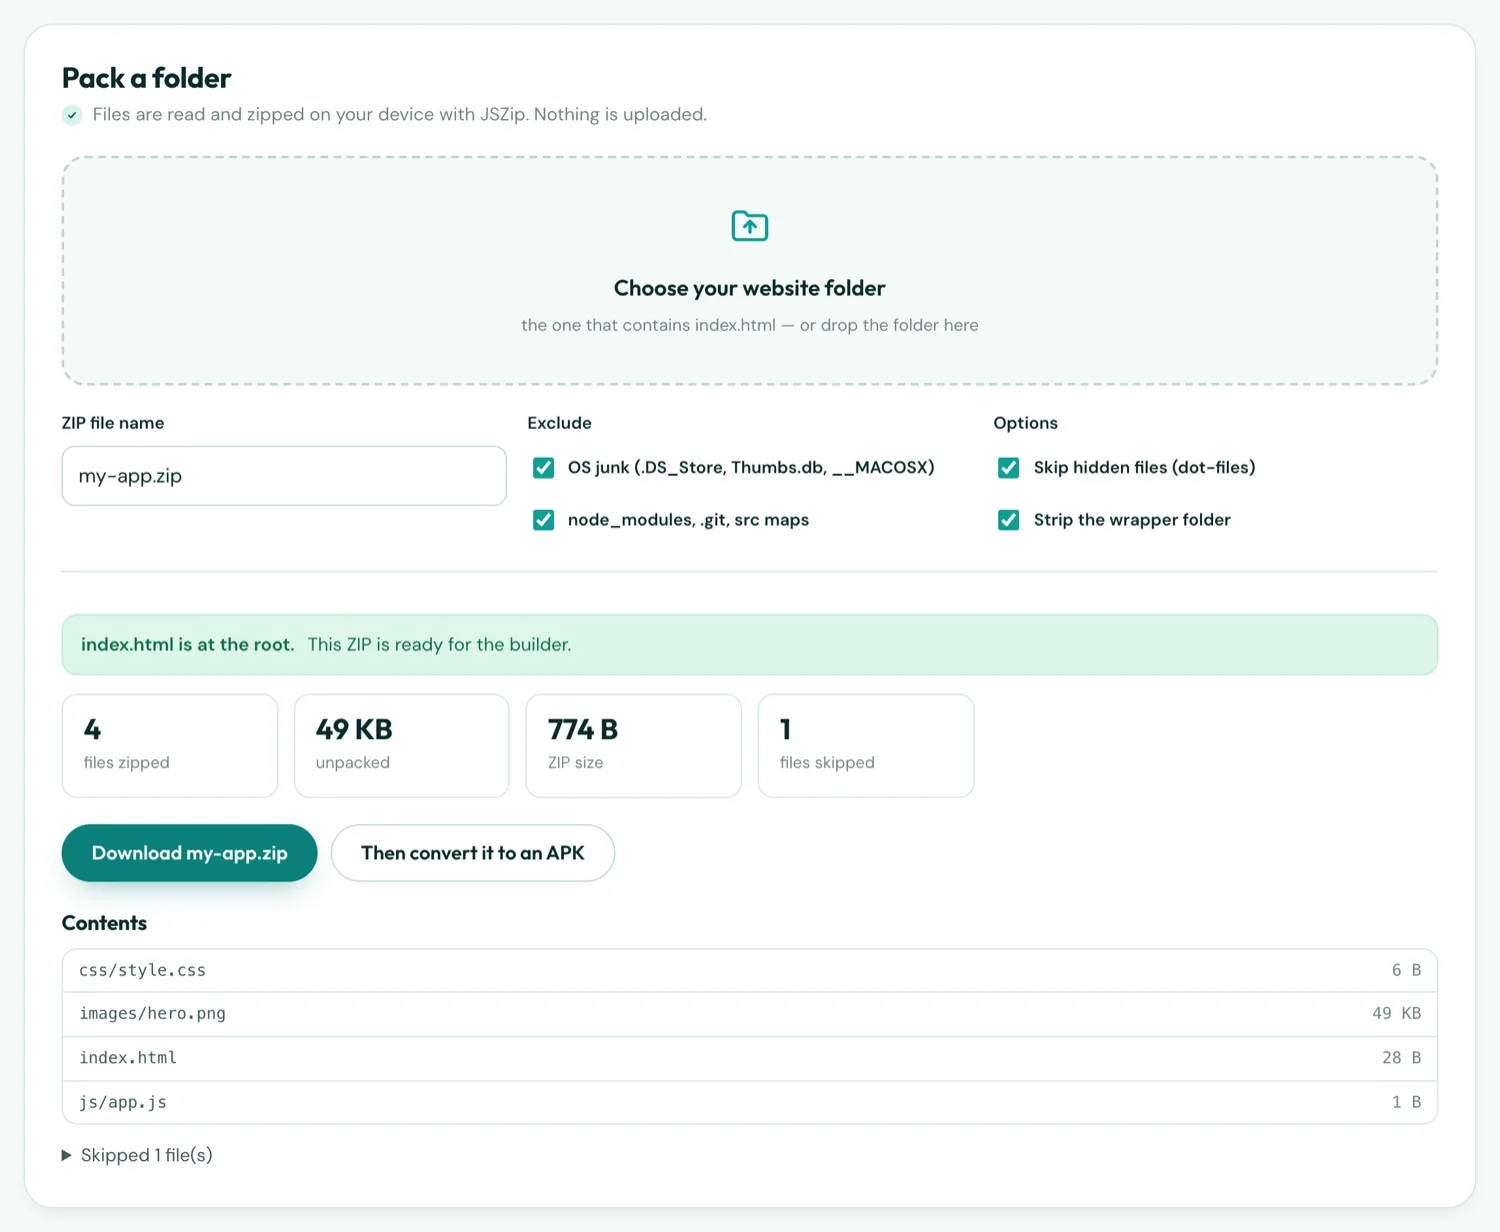Viewport: 1500px width, 1232px height.
Task: Click the 49 KB size of hero.png
Action: coord(1396,1014)
